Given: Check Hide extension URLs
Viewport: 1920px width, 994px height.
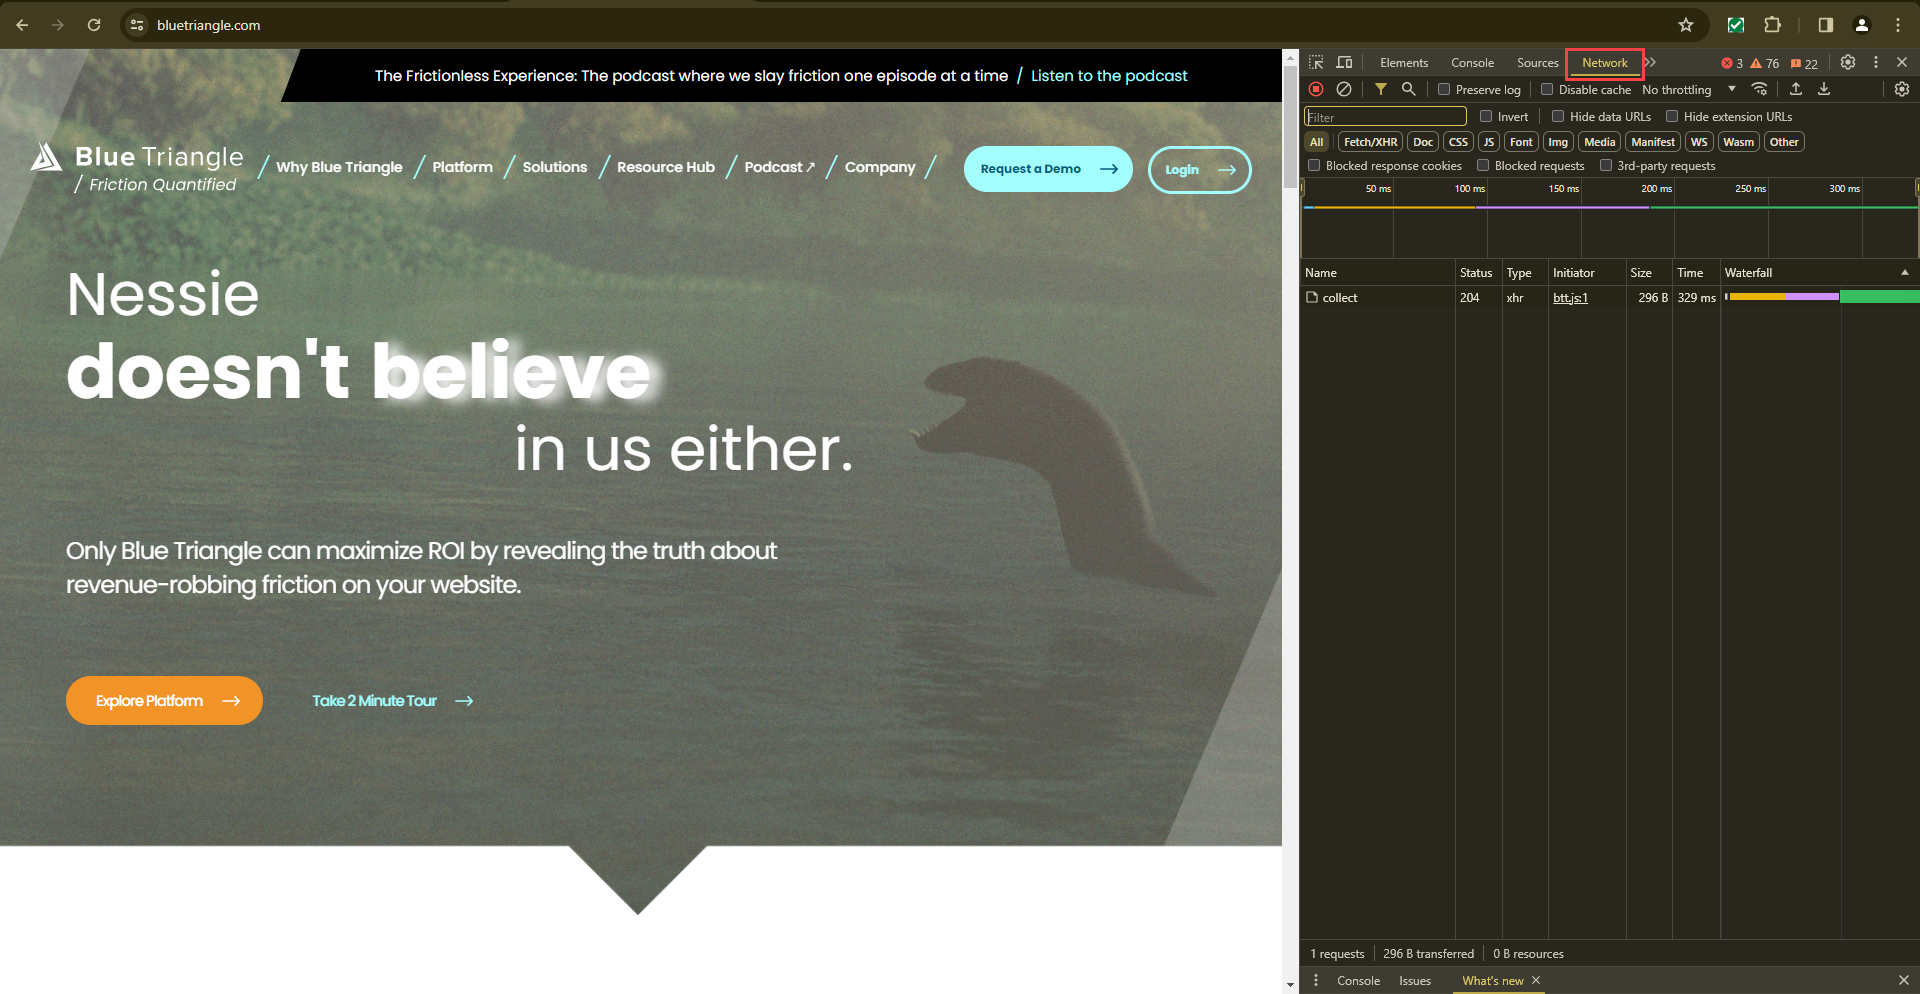Looking at the screenshot, I should (x=1672, y=116).
